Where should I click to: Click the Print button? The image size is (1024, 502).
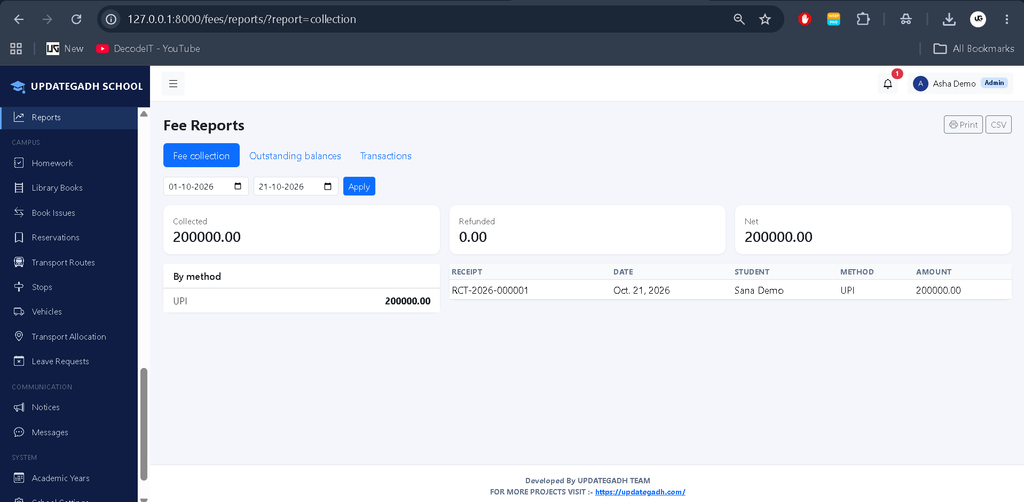[963, 125]
